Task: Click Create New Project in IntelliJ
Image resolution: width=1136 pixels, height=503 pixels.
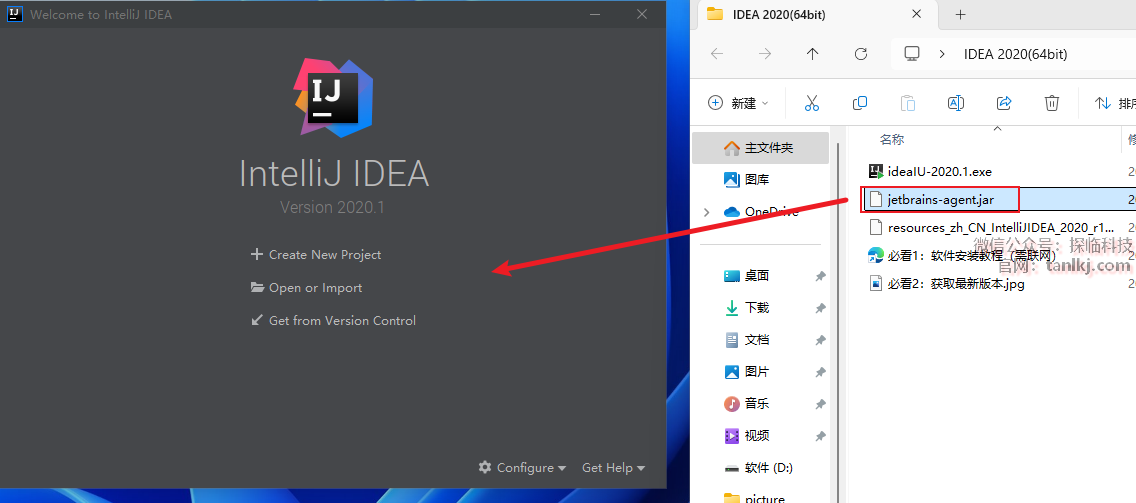Action: pyautogui.click(x=316, y=254)
